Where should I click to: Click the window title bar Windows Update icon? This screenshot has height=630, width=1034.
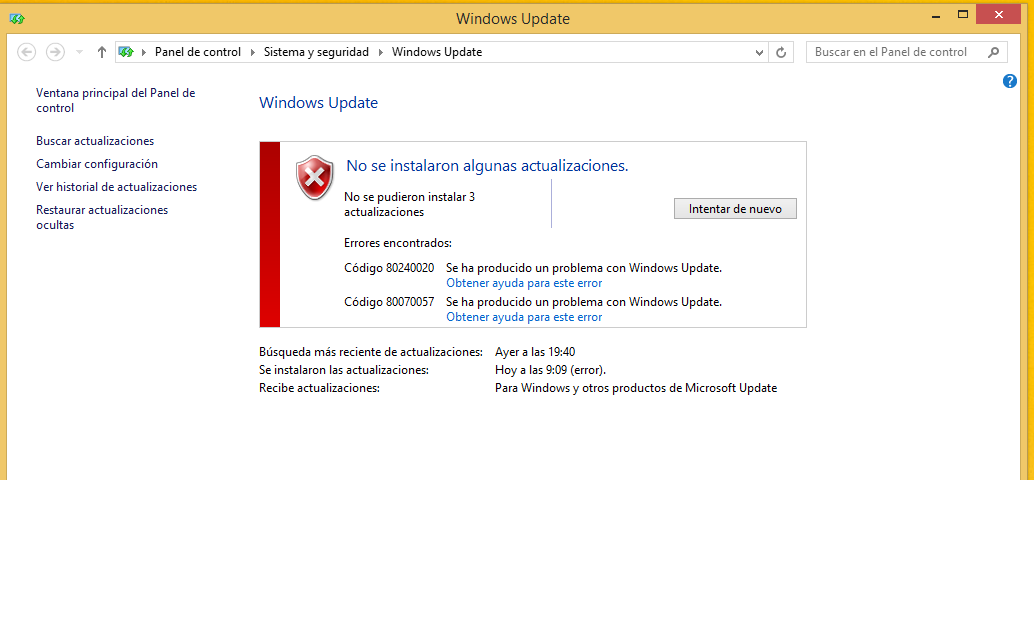(17, 18)
